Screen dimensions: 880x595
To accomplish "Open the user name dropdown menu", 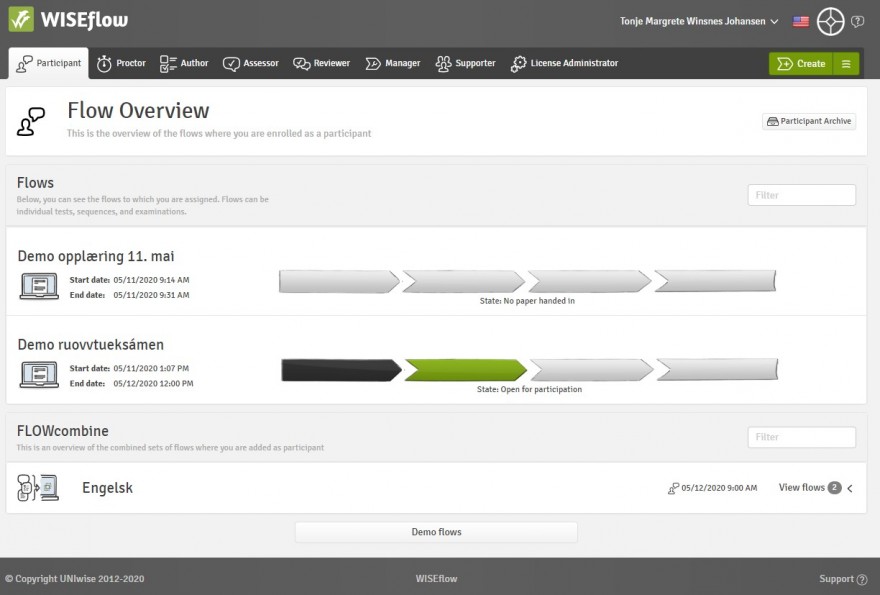I will tap(699, 21).
